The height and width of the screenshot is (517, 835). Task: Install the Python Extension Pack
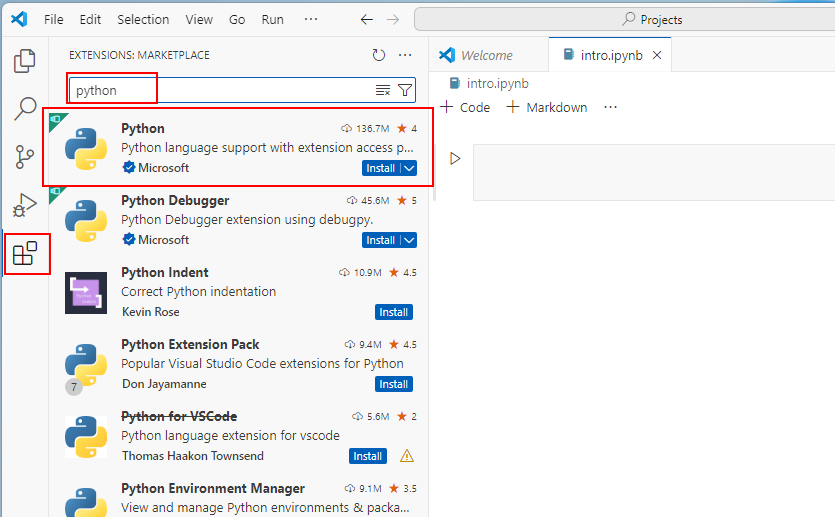(x=394, y=384)
